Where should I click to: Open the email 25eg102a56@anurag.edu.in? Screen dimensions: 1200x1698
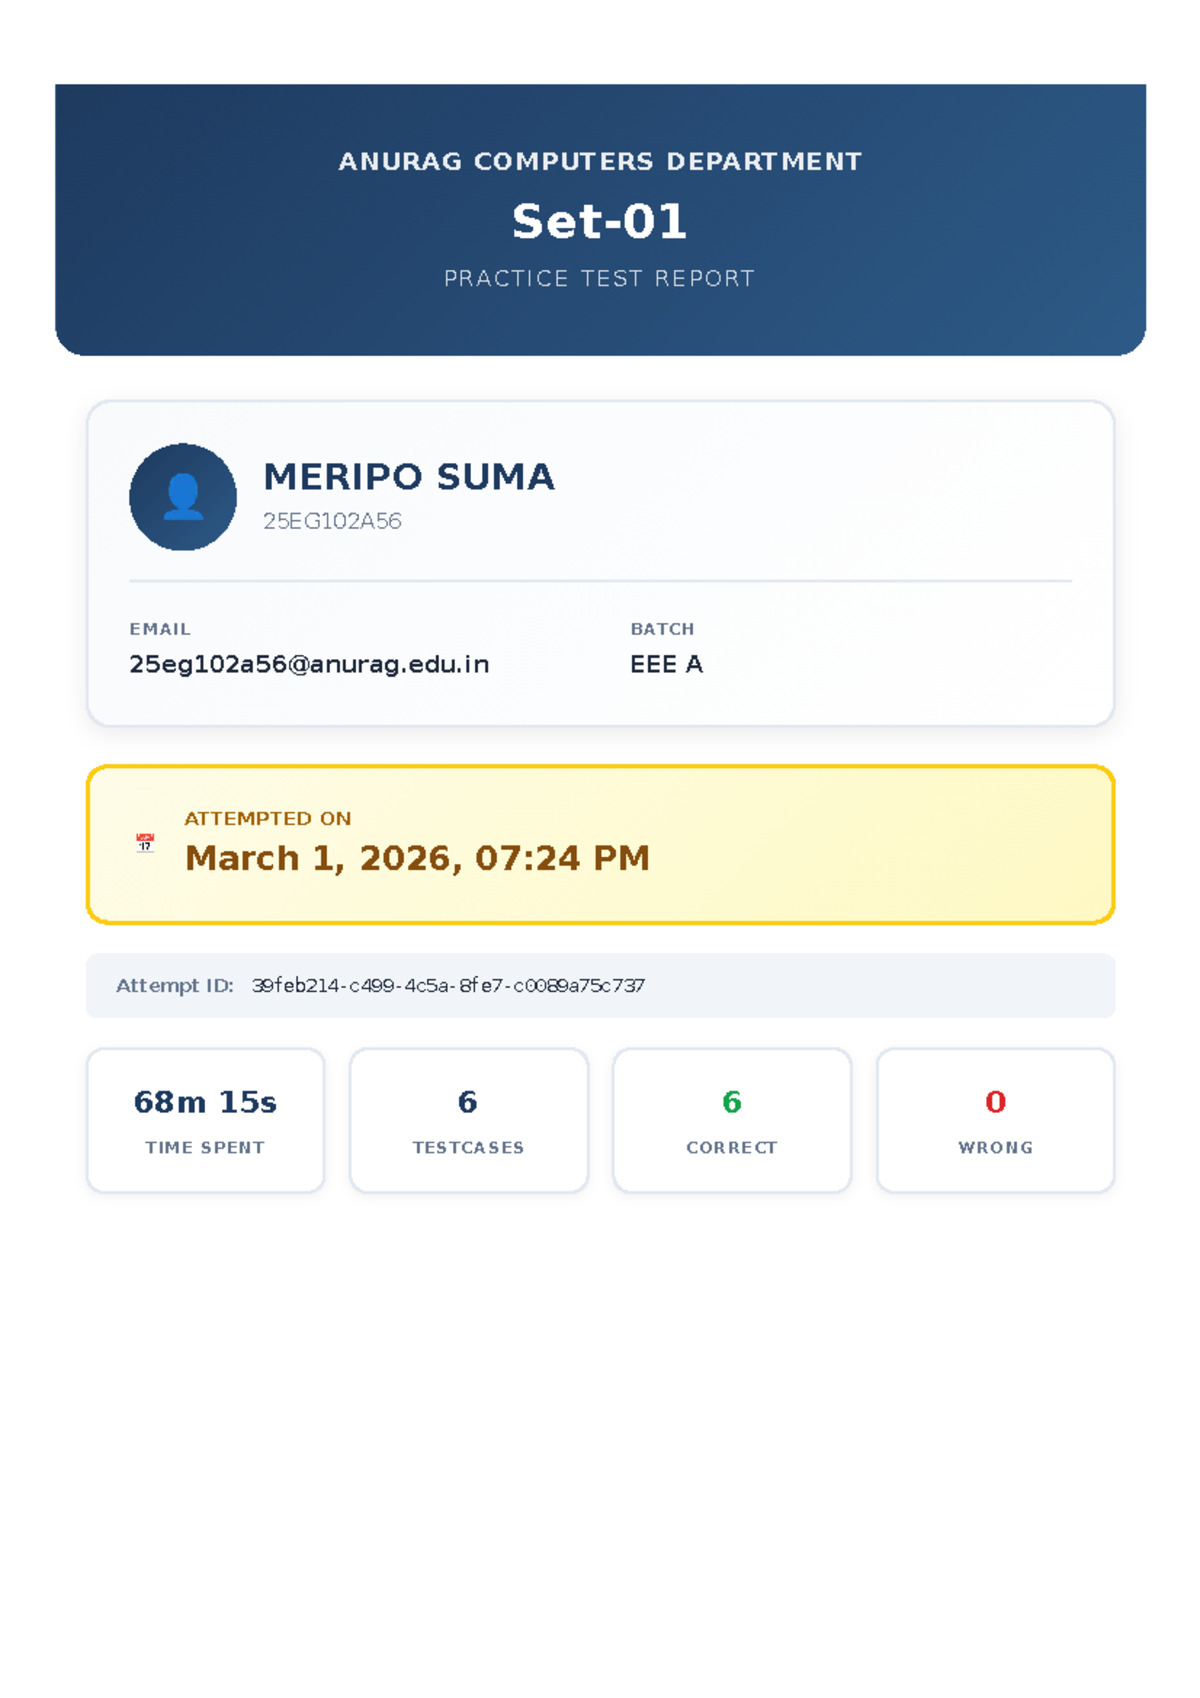[309, 664]
